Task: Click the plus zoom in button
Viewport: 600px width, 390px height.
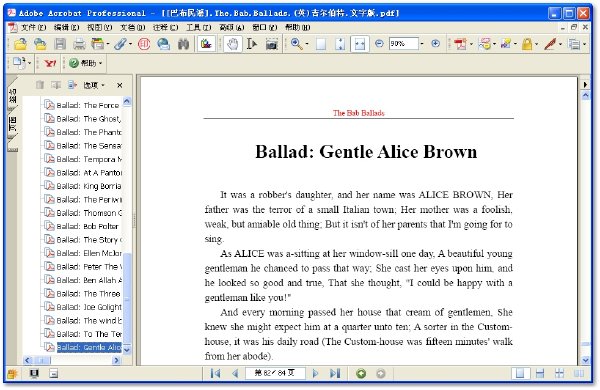Action: click(x=435, y=44)
